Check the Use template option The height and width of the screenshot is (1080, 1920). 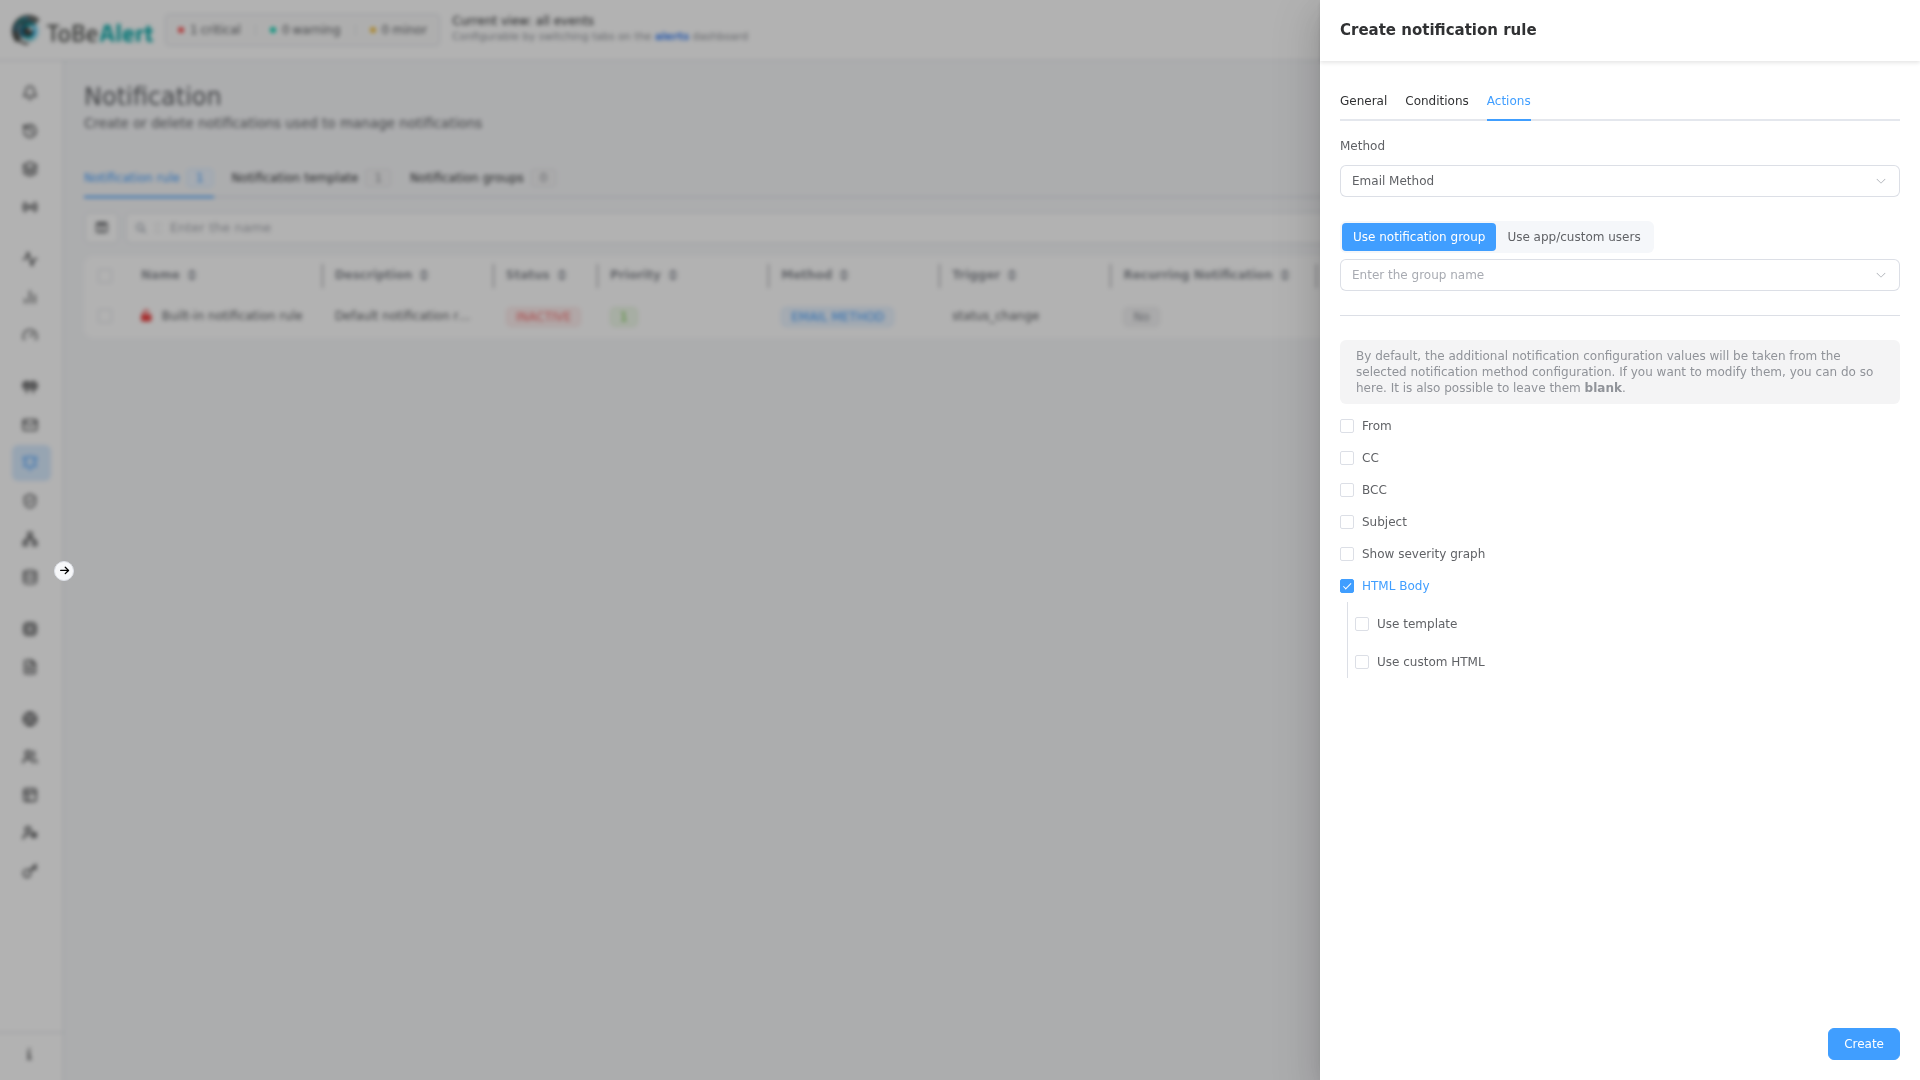pos(1362,624)
